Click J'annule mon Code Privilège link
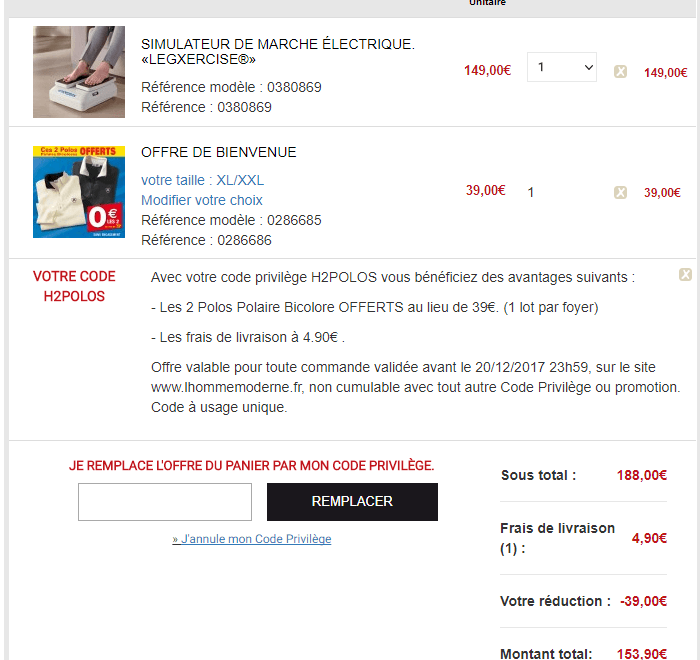Viewport: 700px width, 660px height. click(252, 539)
